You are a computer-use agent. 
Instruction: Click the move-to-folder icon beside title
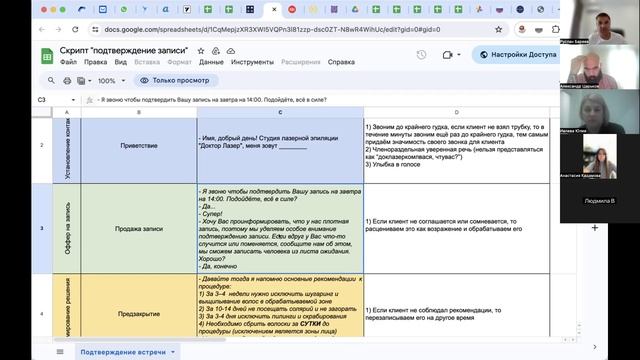click(216, 51)
